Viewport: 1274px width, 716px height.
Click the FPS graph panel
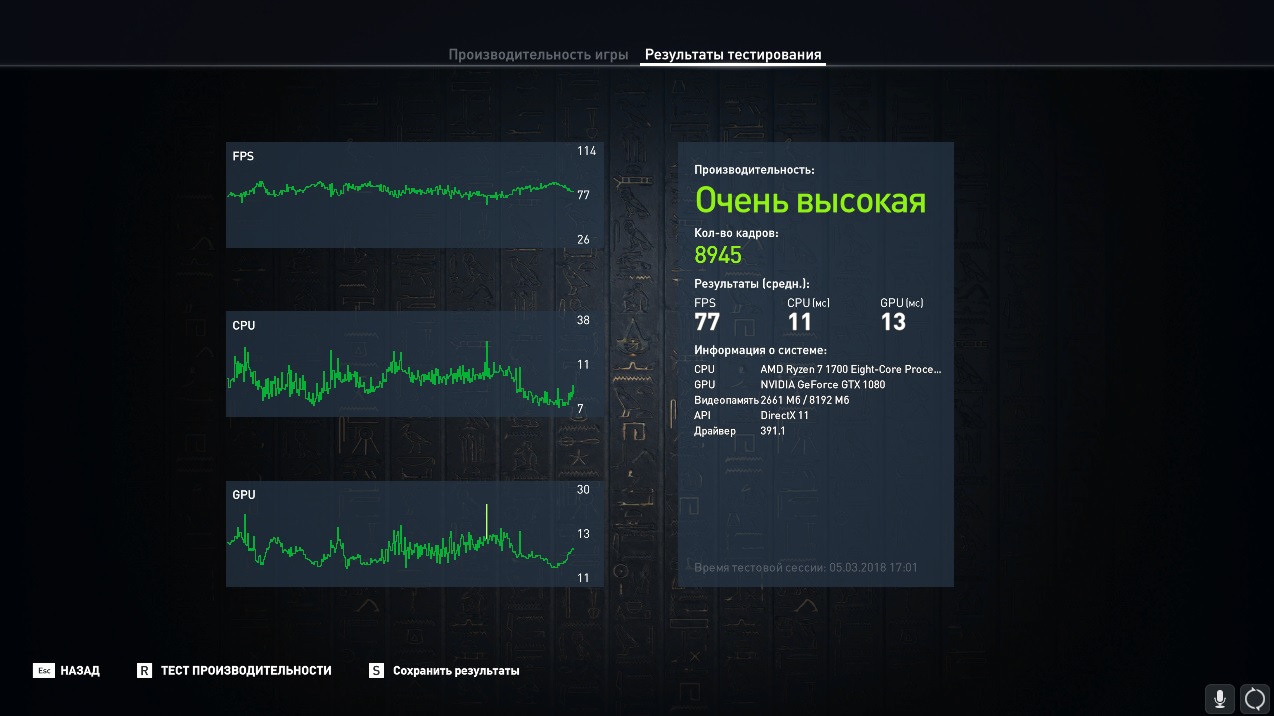pyautogui.click(x=414, y=195)
